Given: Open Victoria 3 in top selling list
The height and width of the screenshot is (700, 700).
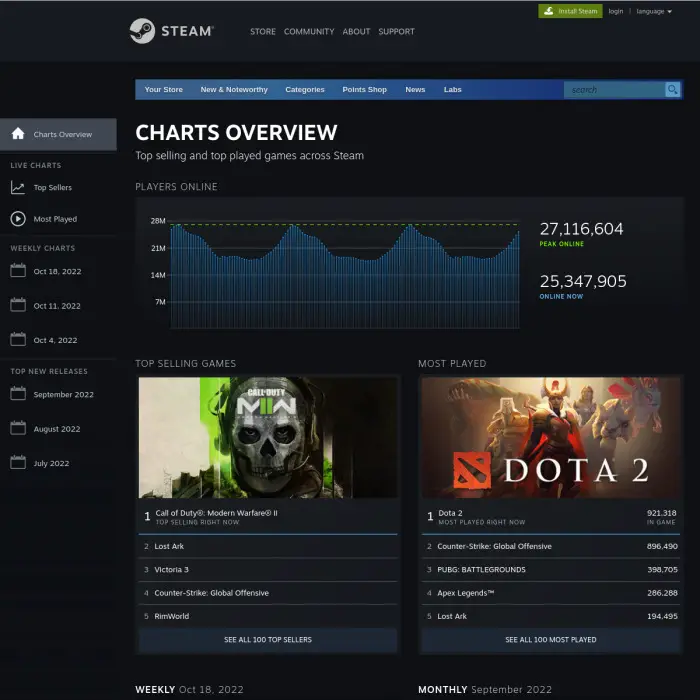Looking at the screenshot, I should coord(268,570).
